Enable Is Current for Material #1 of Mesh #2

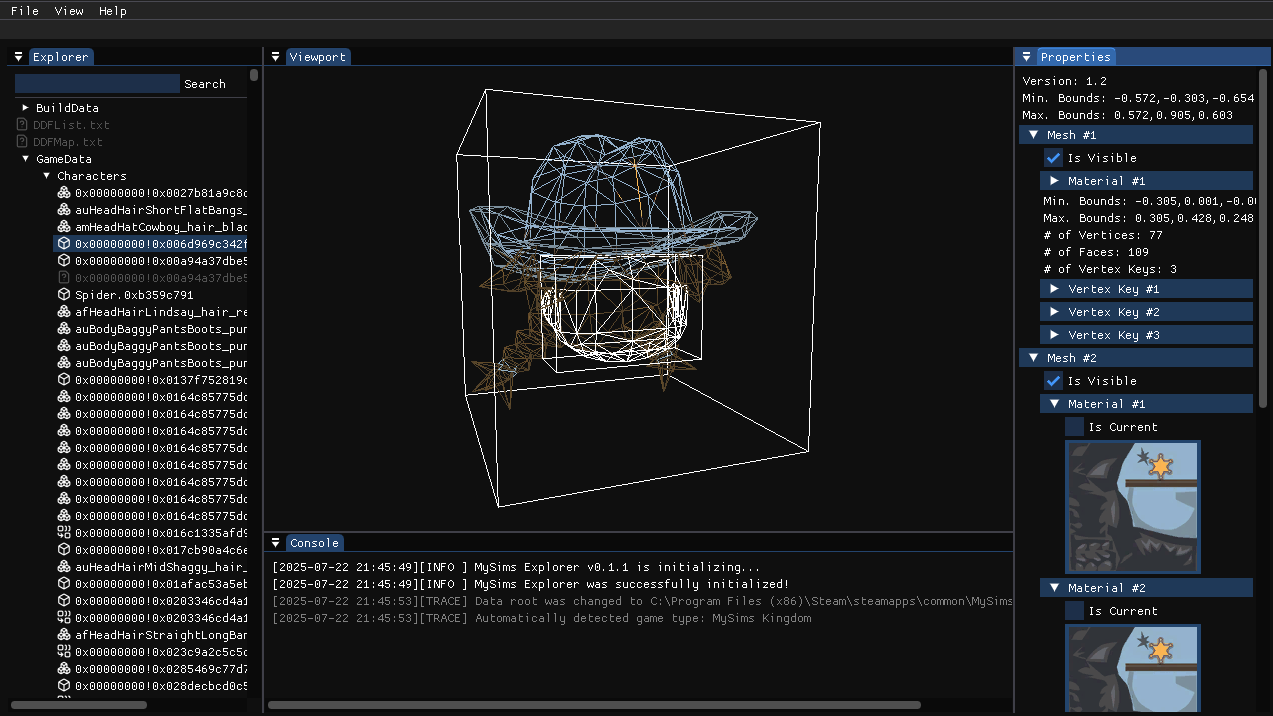pos(1073,427)
